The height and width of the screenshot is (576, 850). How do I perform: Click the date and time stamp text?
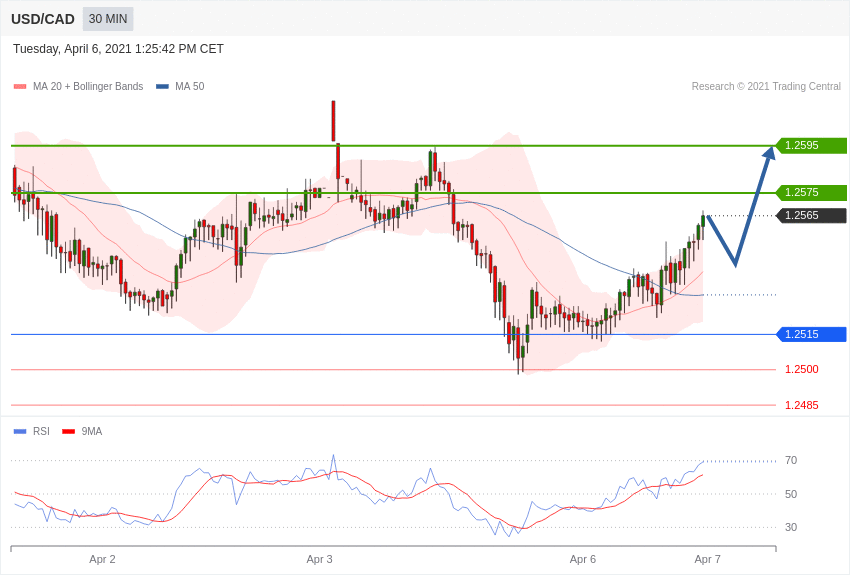[118, 49]
